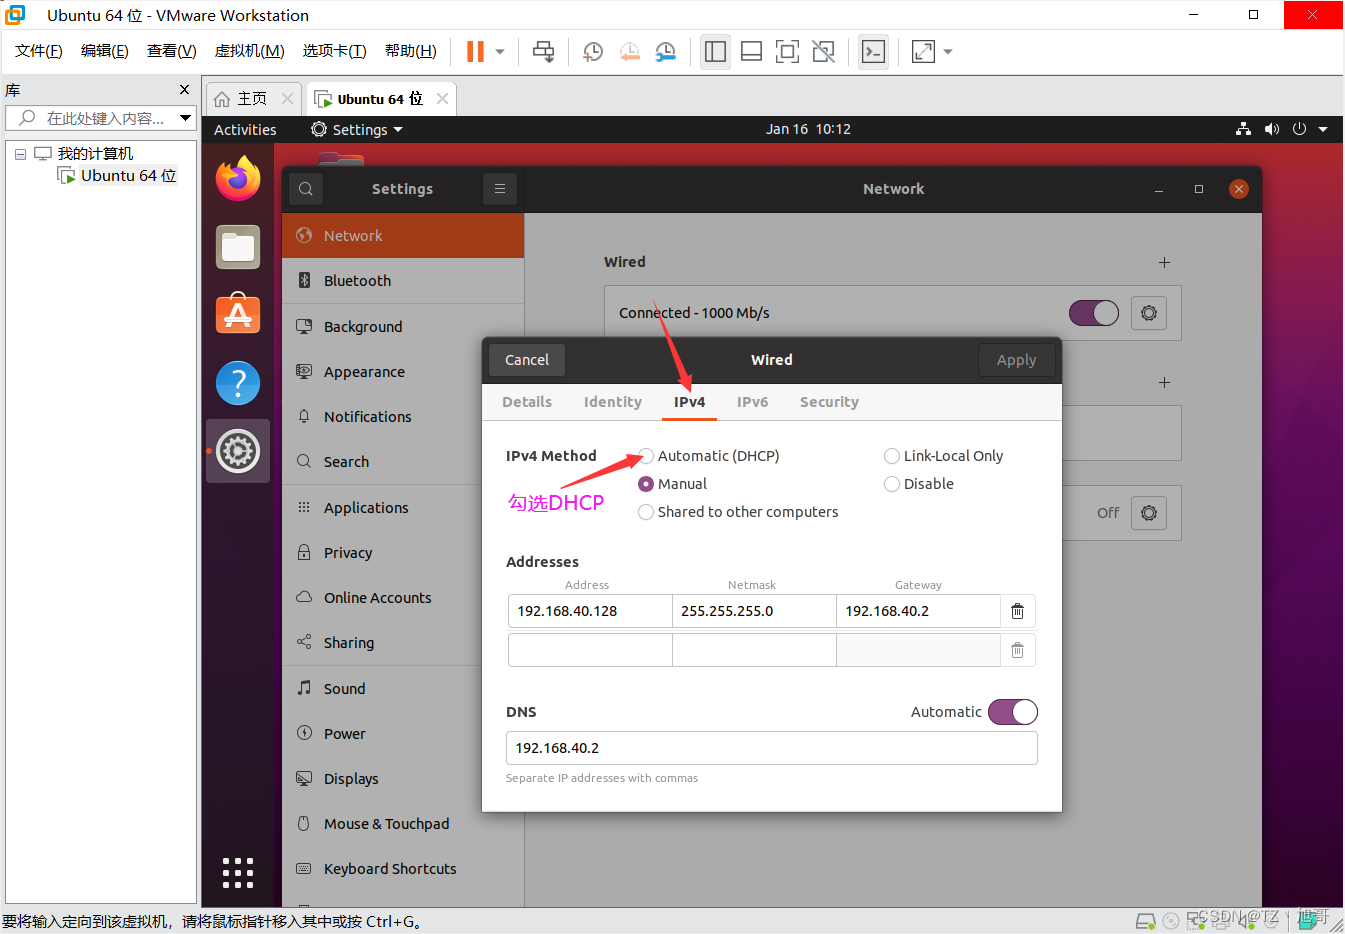Toggle the thumbnail bar view icon
Viewport: 1345px width, 934px height.
coord(752,52)
